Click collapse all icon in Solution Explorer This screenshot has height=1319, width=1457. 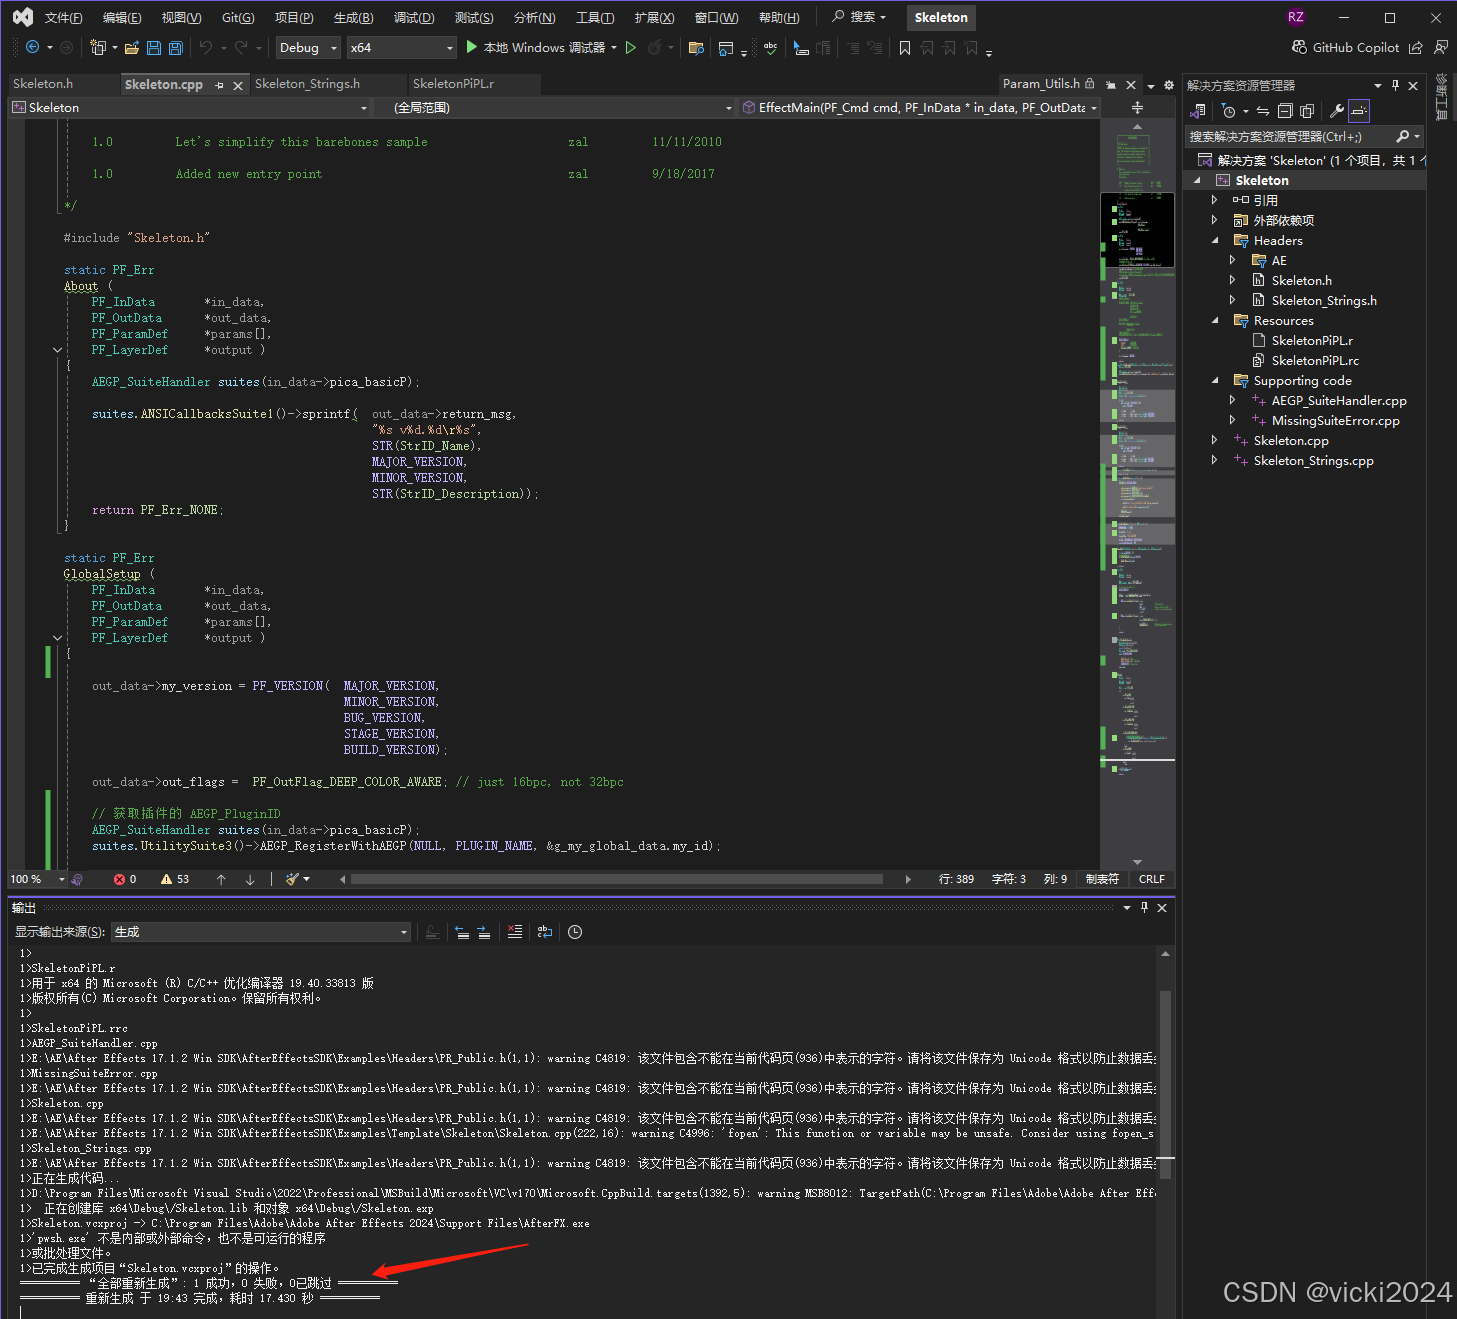[1285, 111]
